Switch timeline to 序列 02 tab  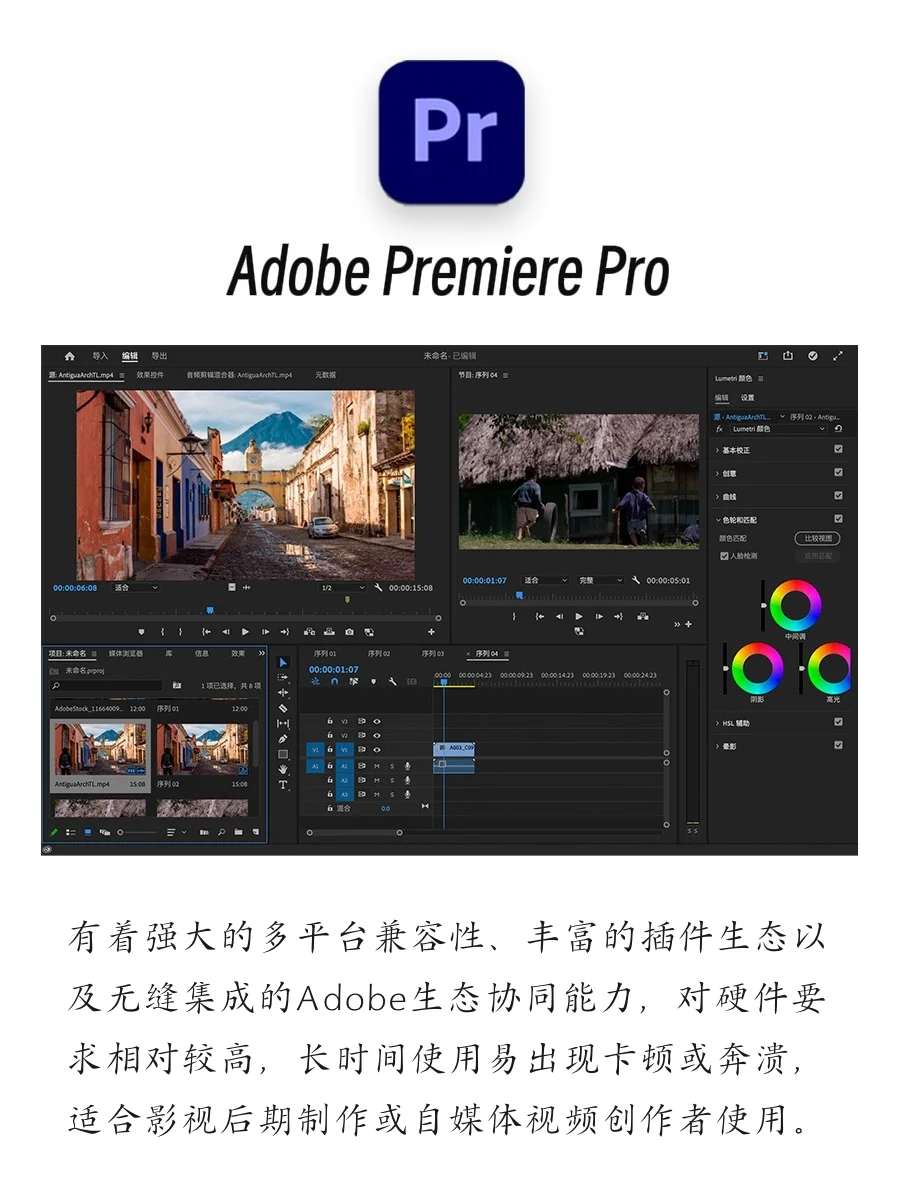(x=379, y=654)
